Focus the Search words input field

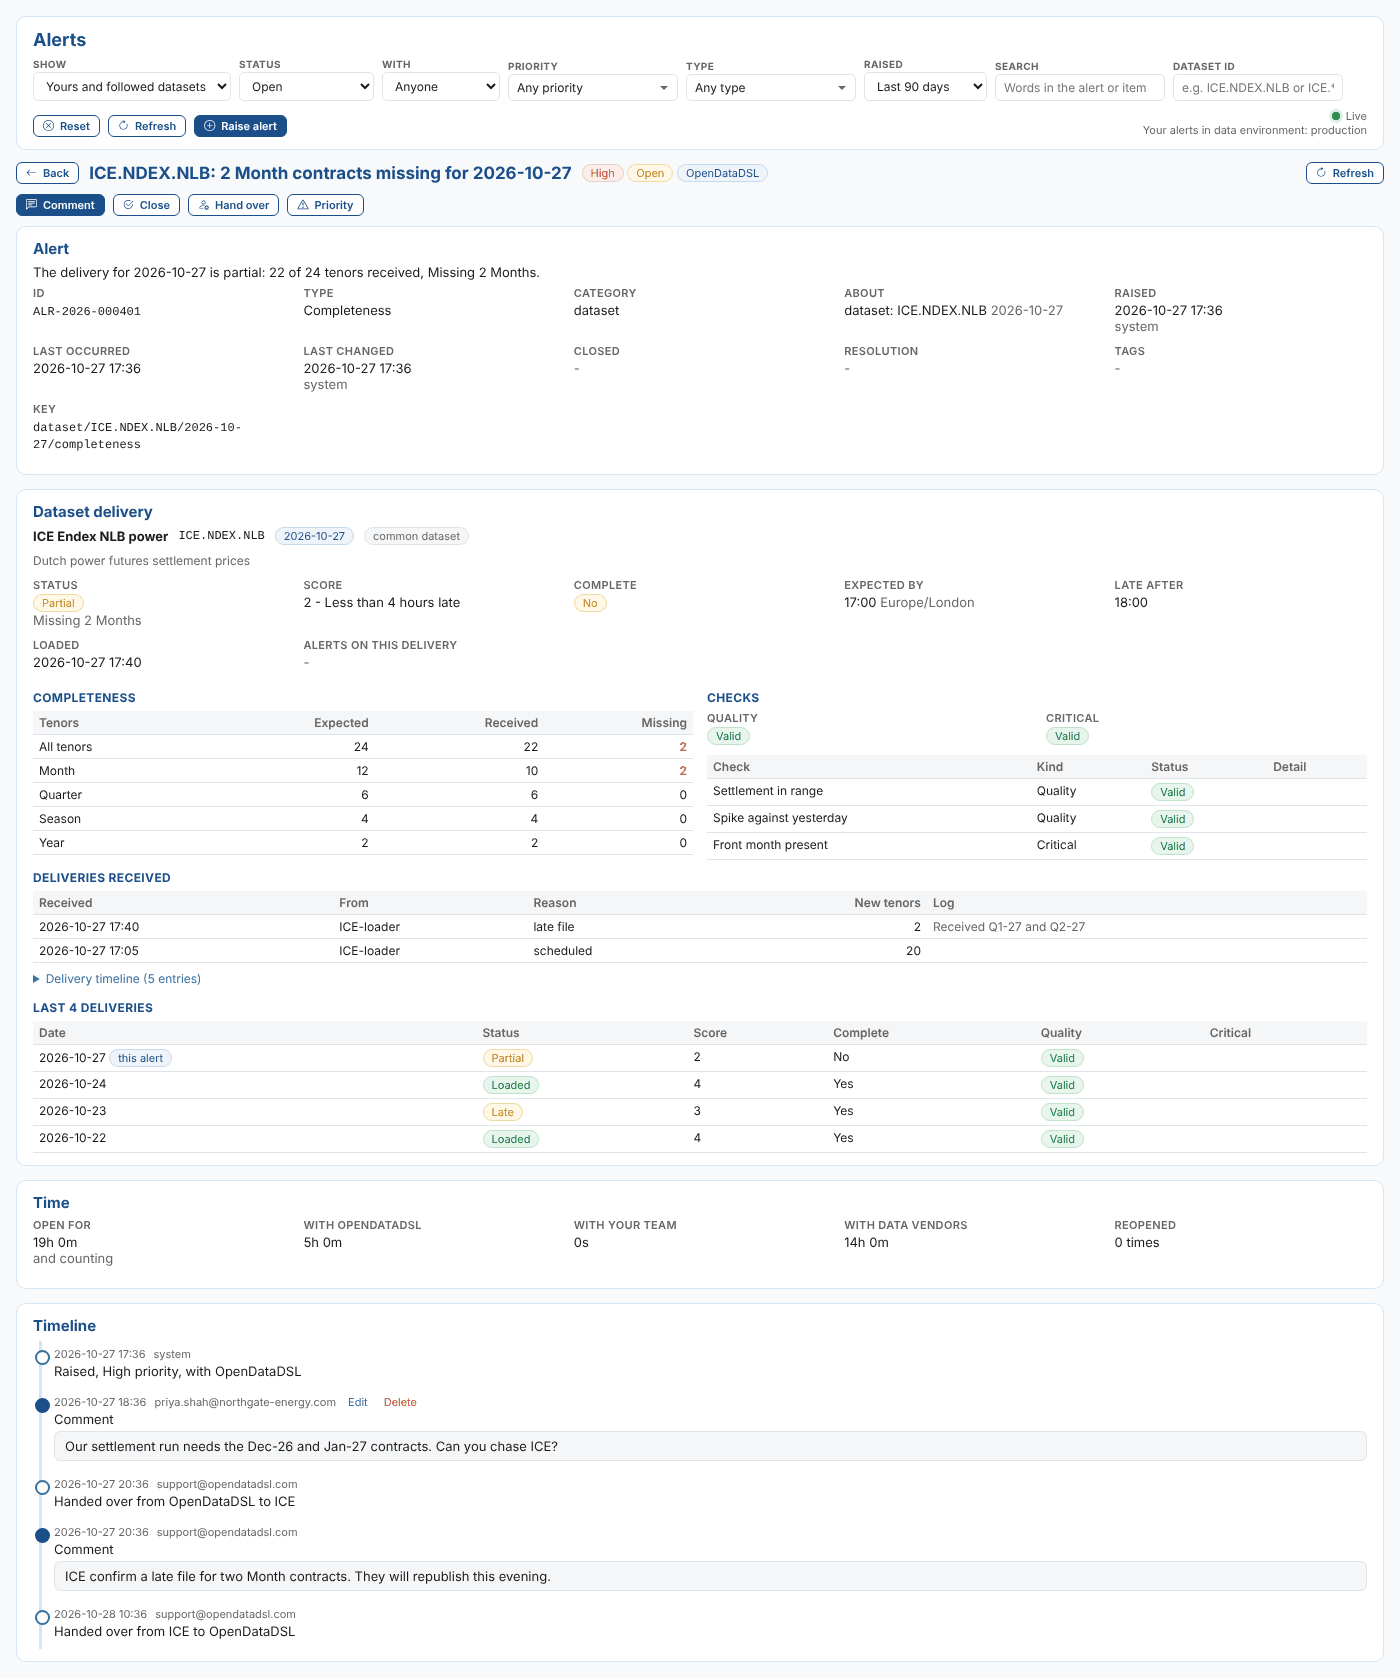click(x=1080, y=88)
